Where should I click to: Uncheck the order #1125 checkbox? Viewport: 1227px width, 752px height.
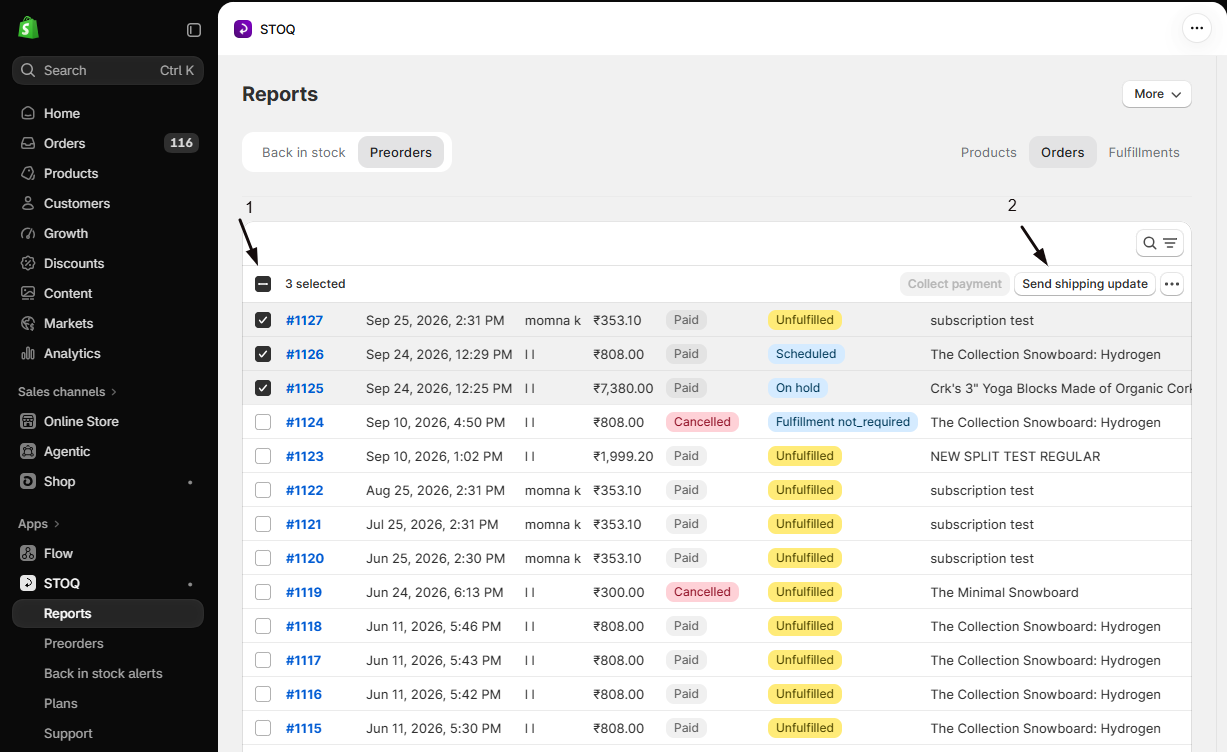coord(263,388)
